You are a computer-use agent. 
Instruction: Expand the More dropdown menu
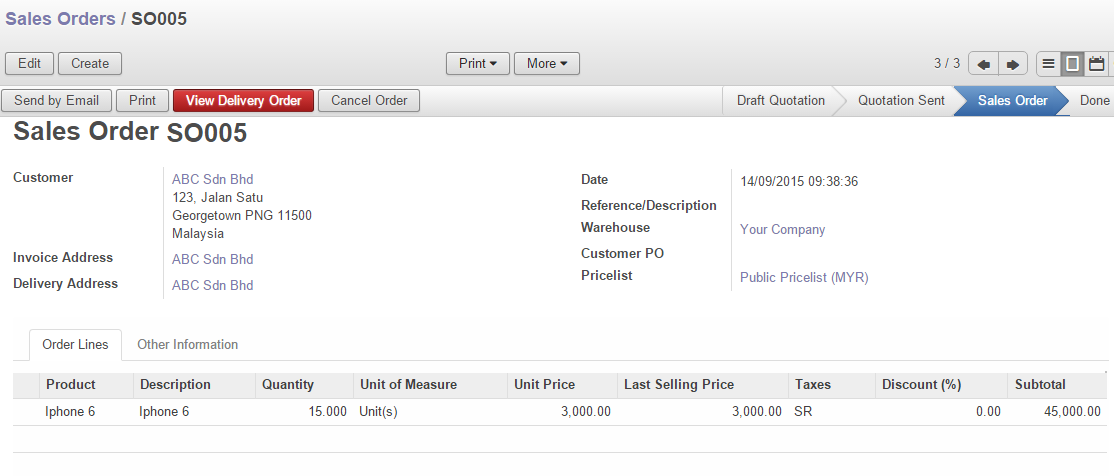pos(546,64)
